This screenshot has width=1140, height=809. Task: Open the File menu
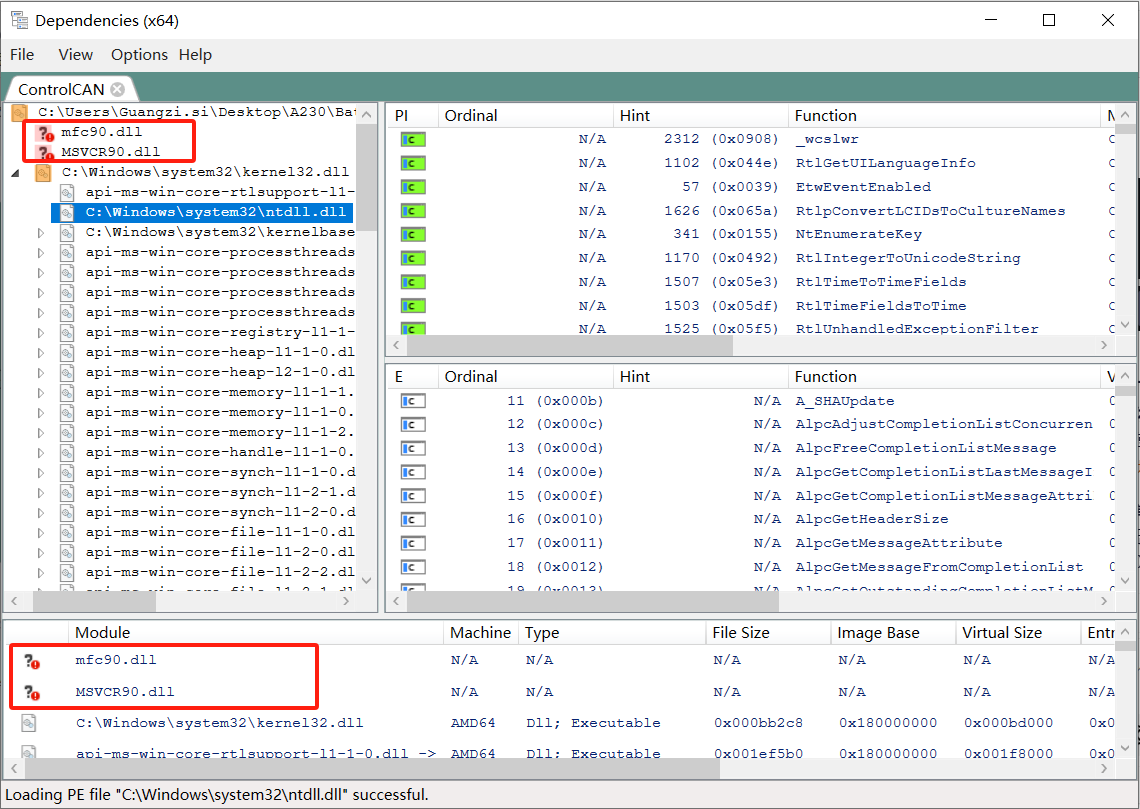[22, 55]
